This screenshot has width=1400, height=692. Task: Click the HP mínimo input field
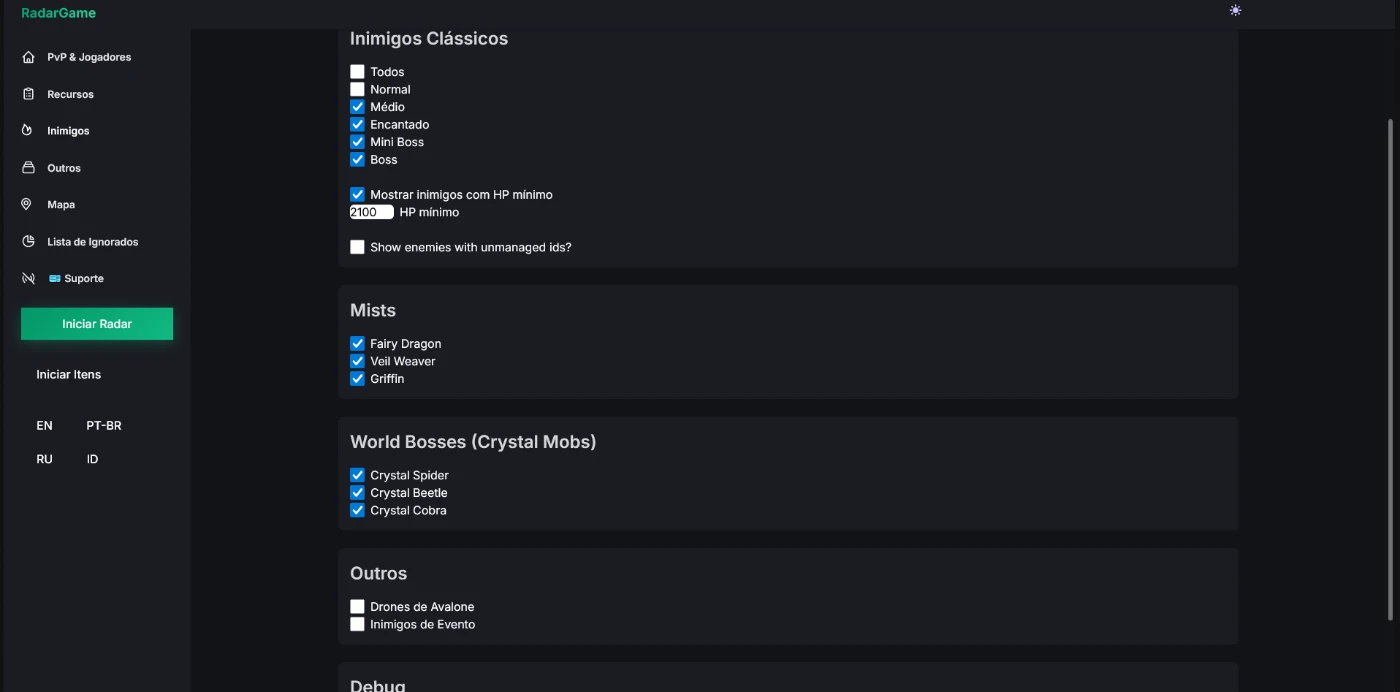tap(371, 212)
